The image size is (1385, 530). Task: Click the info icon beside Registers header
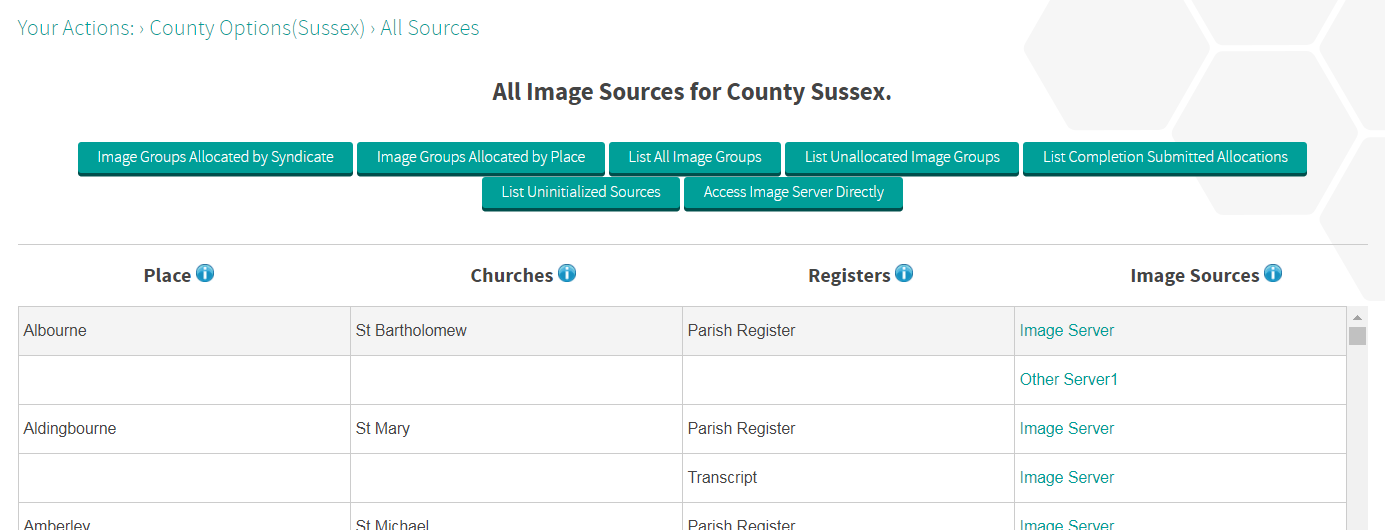click(904, 273)
